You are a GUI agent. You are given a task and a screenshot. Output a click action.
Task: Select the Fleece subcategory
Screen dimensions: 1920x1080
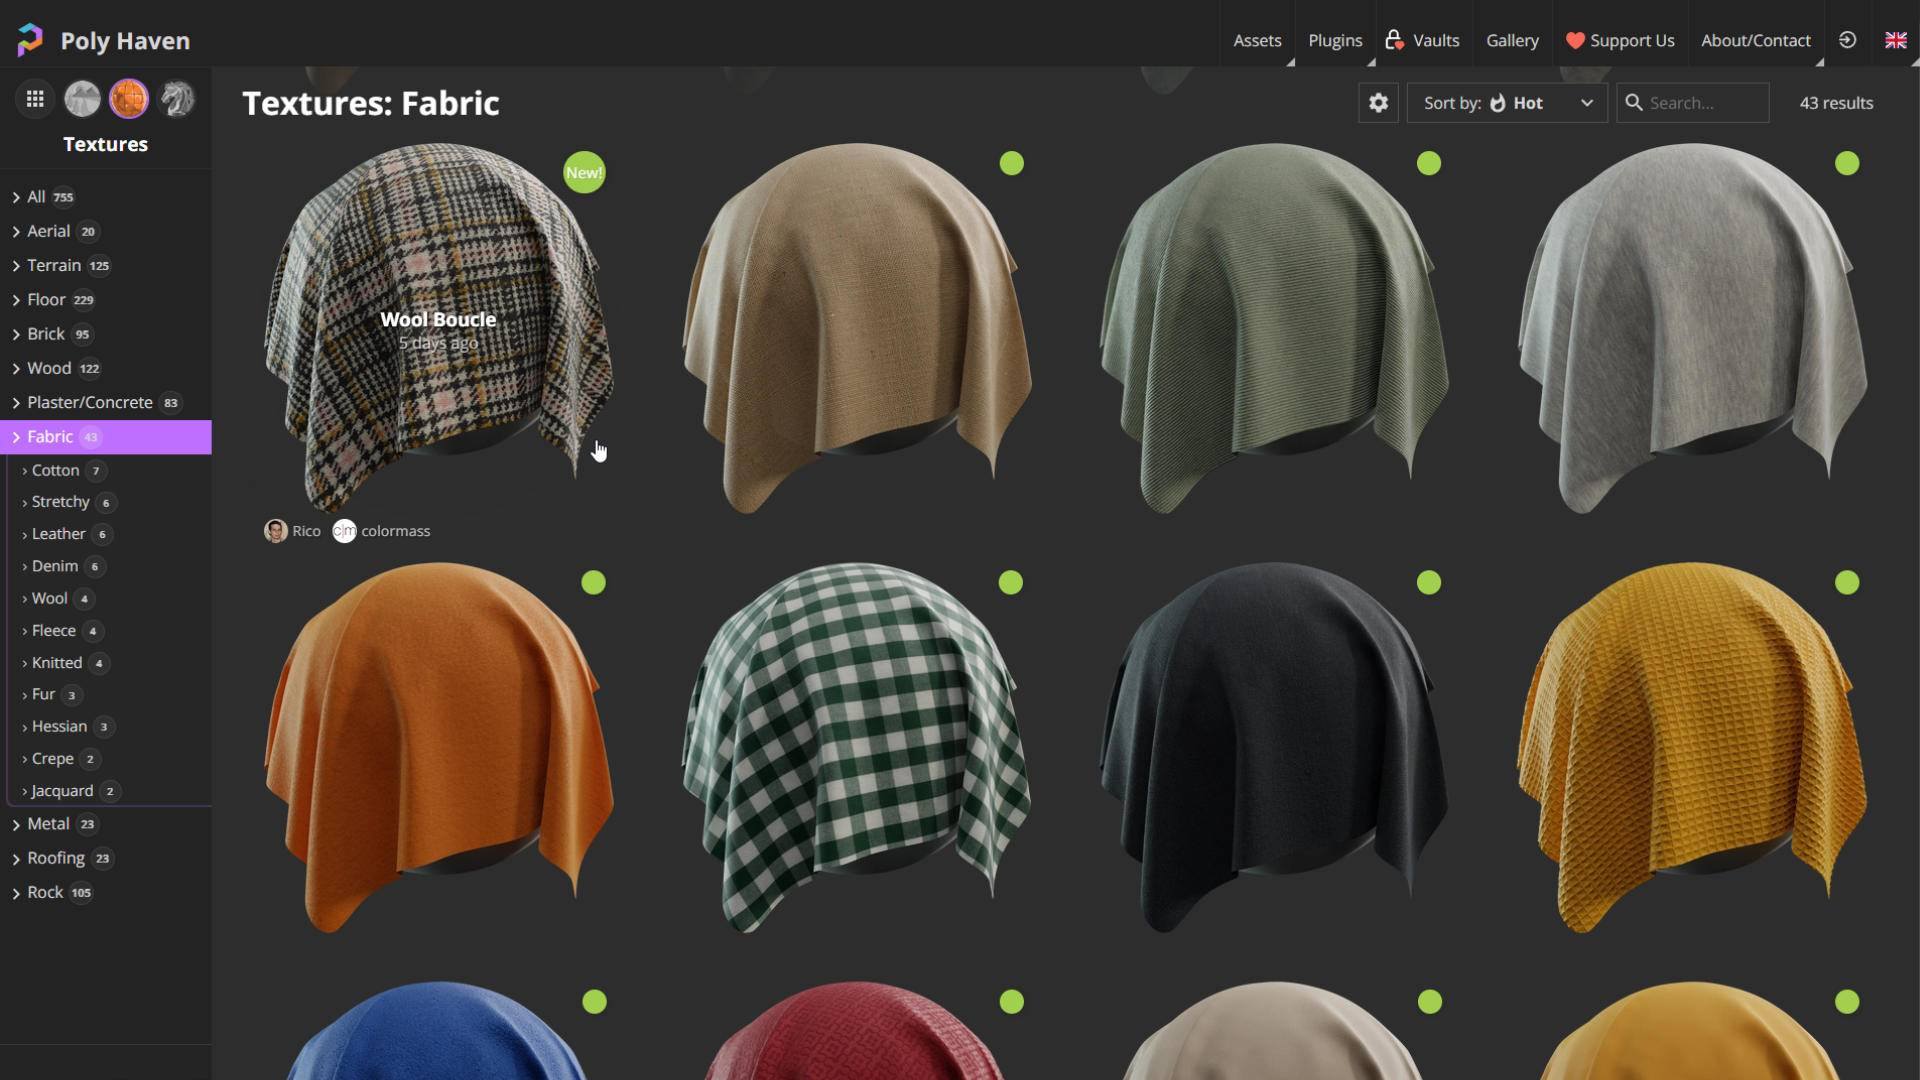tap(61, 631)
